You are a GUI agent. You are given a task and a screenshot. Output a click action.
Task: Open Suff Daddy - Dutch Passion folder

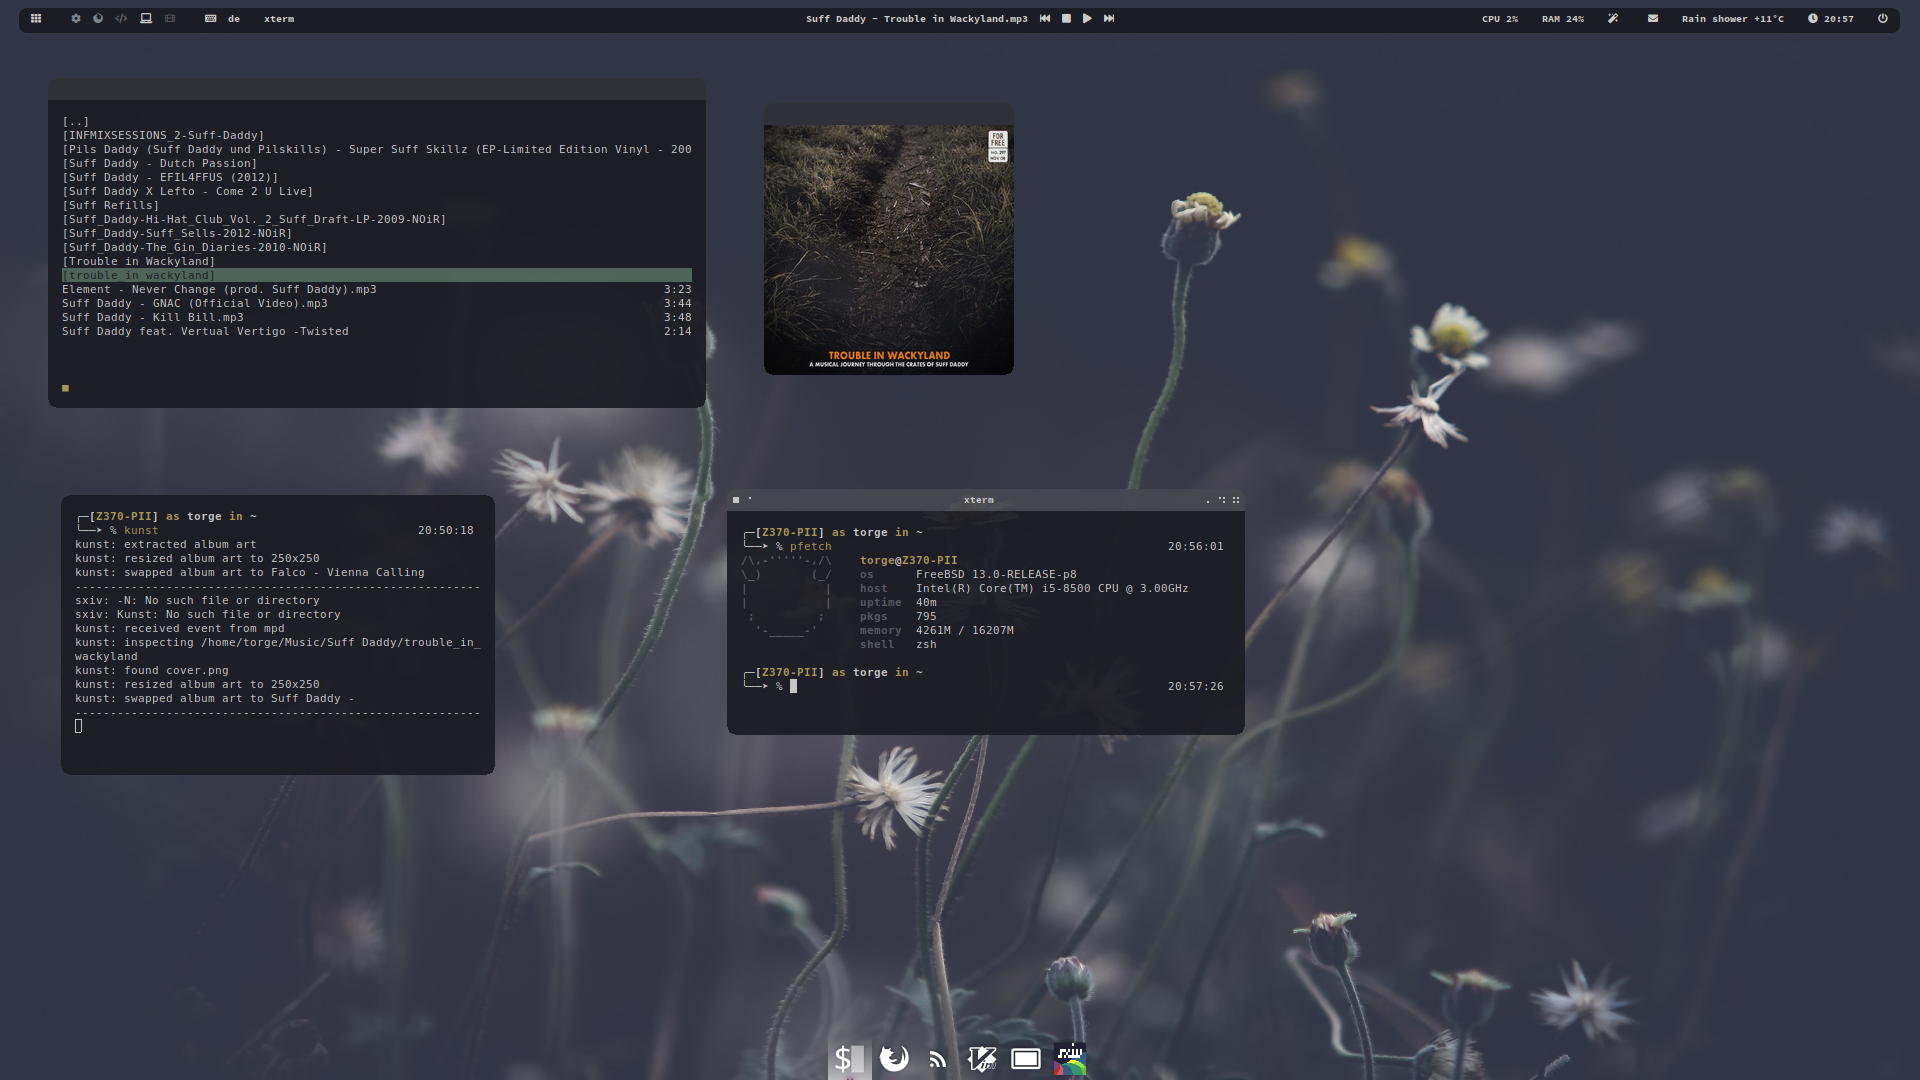(160, 163)
